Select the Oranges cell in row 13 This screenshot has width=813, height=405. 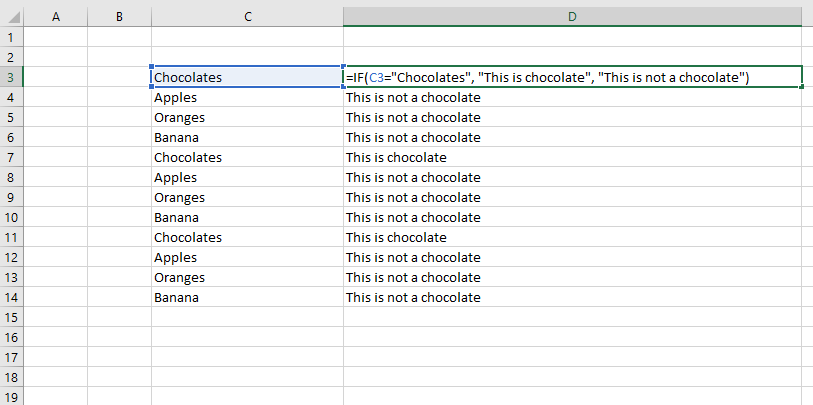point(180,277)
